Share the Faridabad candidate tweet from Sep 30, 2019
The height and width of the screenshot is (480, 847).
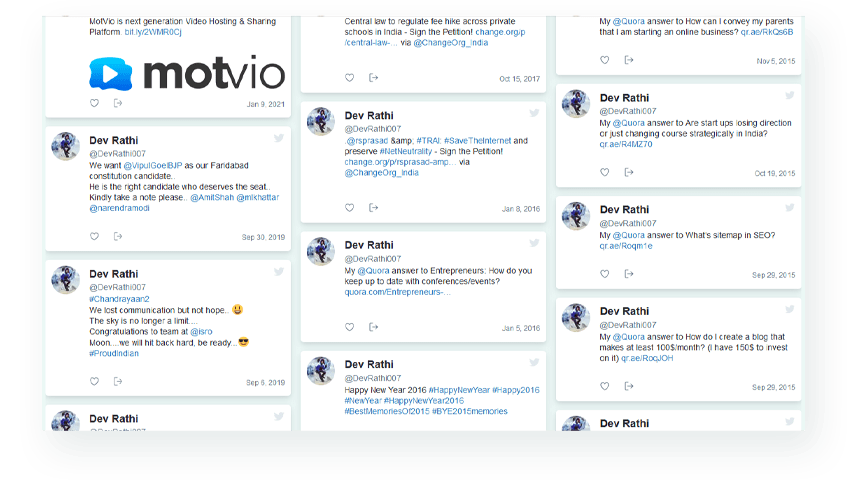(x=118, y=236)
